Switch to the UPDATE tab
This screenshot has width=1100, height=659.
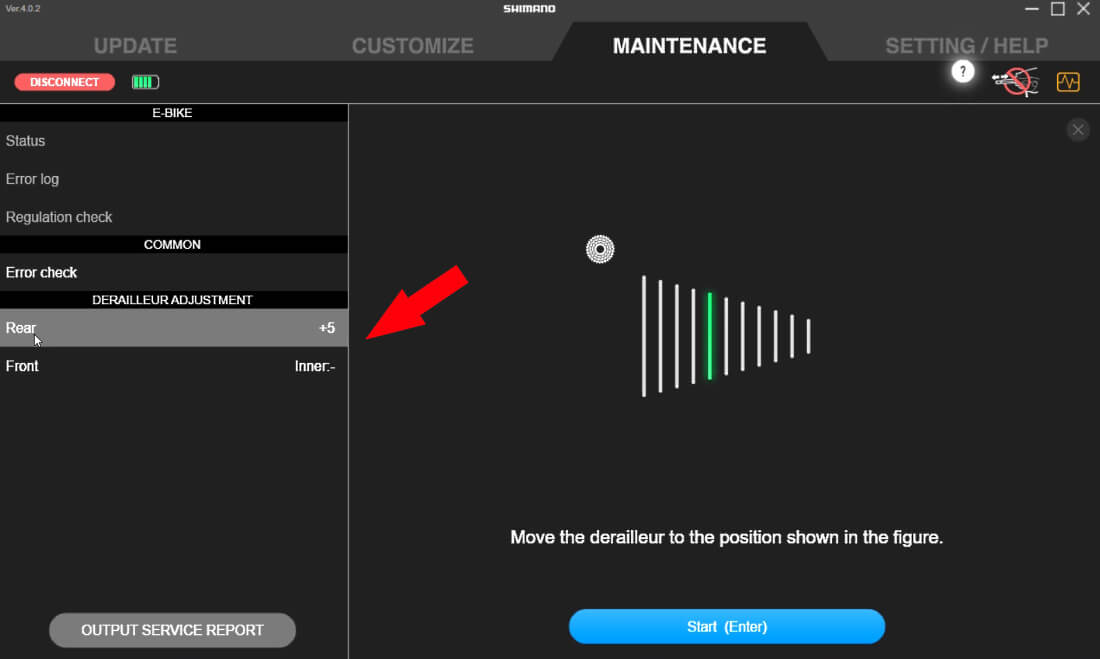[134, 45]
